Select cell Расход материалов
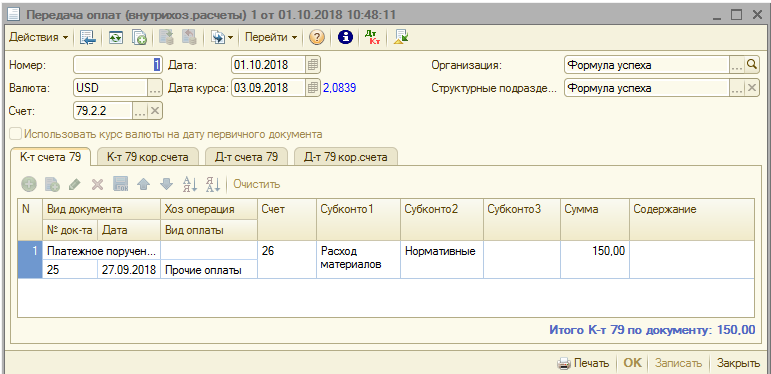771x374 pixels. point(358,259)
